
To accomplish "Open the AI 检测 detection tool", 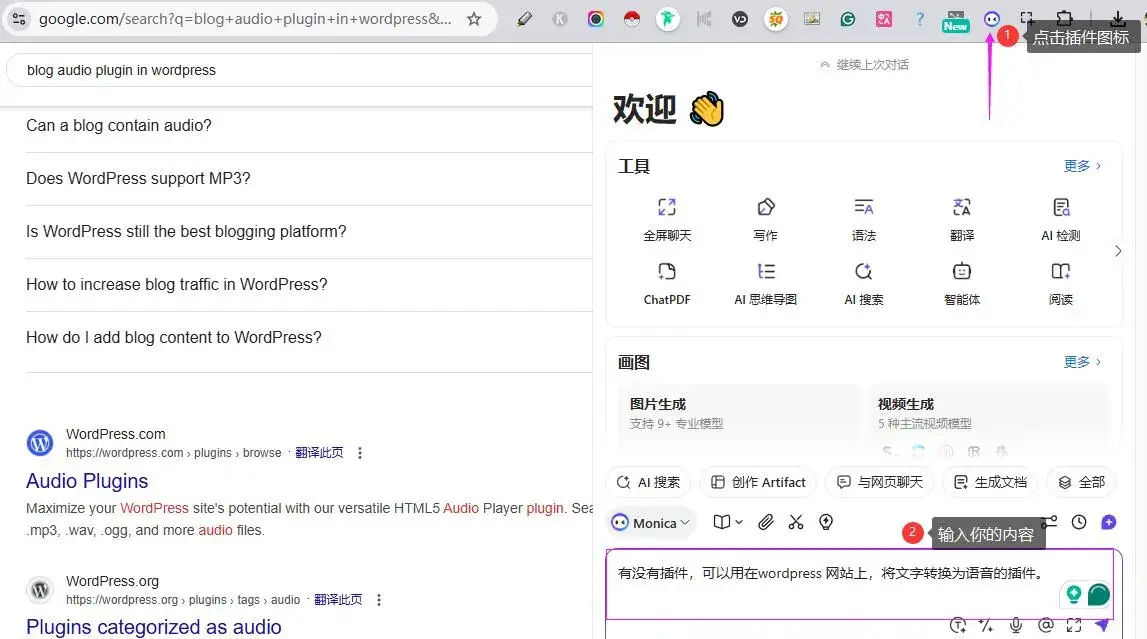I will 1061,219.
